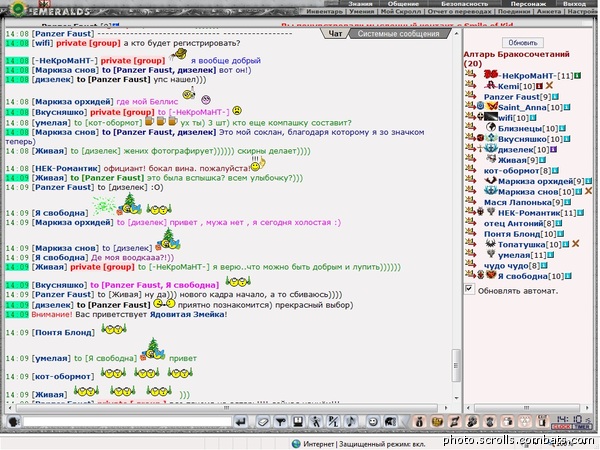
Task: Click the walking figure icon in toolbar
Action: coord(316,422)
